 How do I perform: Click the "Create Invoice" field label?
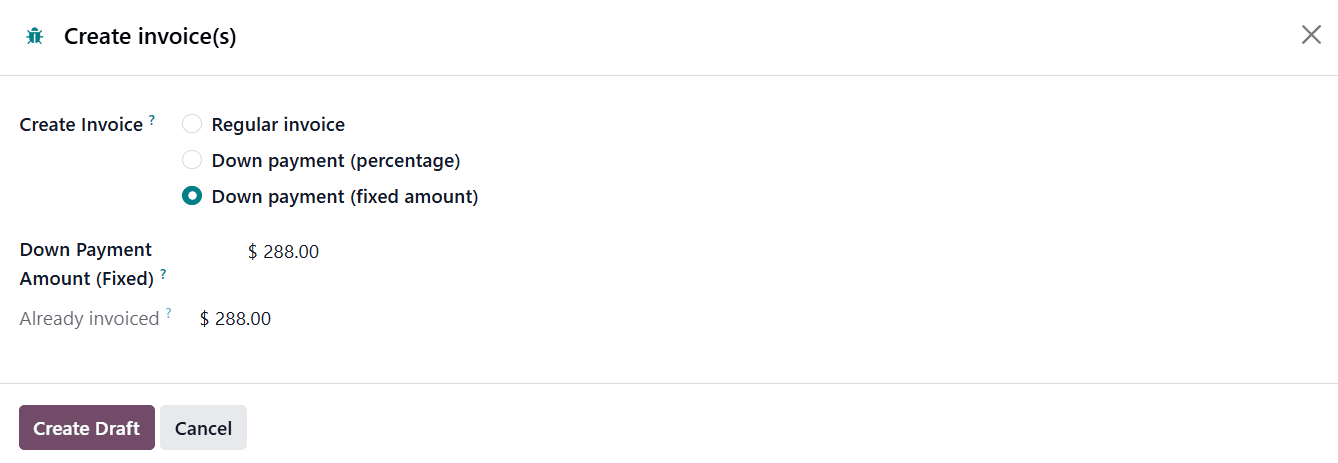pyautogui.click(x=81, y=125)
